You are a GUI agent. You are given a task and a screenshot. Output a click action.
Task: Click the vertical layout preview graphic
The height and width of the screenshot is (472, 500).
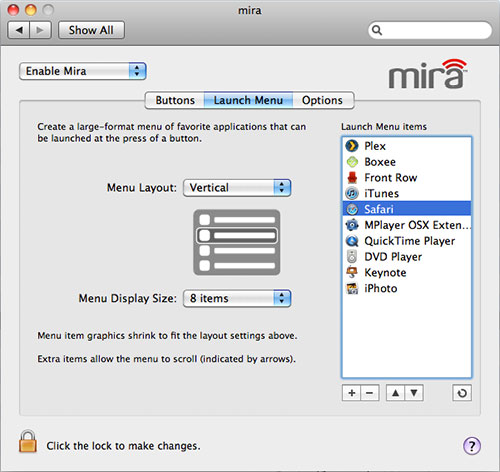tap(237, 242)
